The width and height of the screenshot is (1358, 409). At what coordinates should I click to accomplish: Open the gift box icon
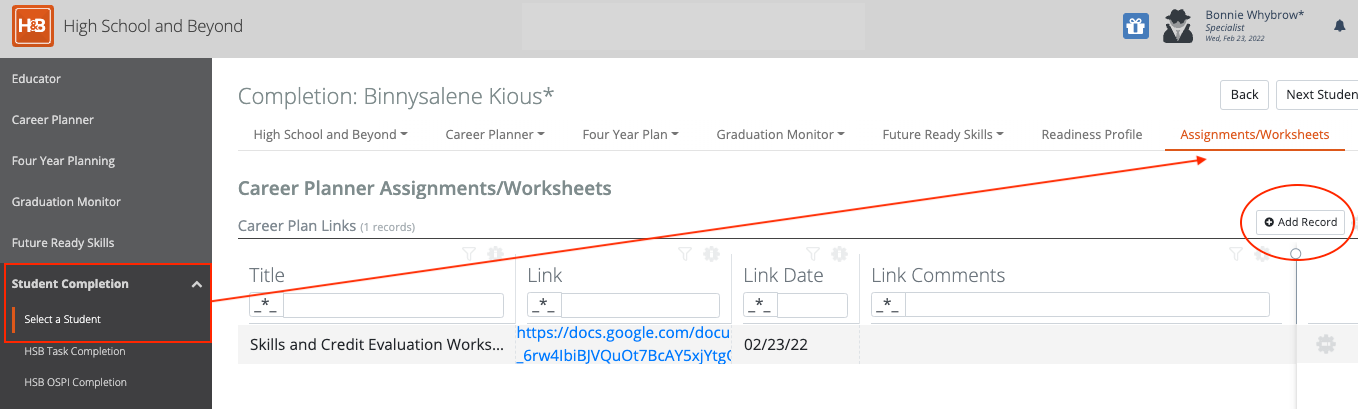(1135, 27)
